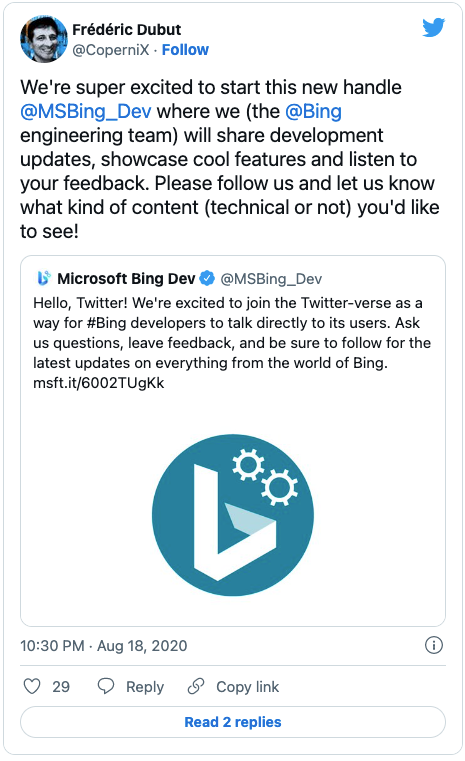Click the Microsoft Bing Dev account name
The width and height of the screenshot is (465, 761).
126,279
